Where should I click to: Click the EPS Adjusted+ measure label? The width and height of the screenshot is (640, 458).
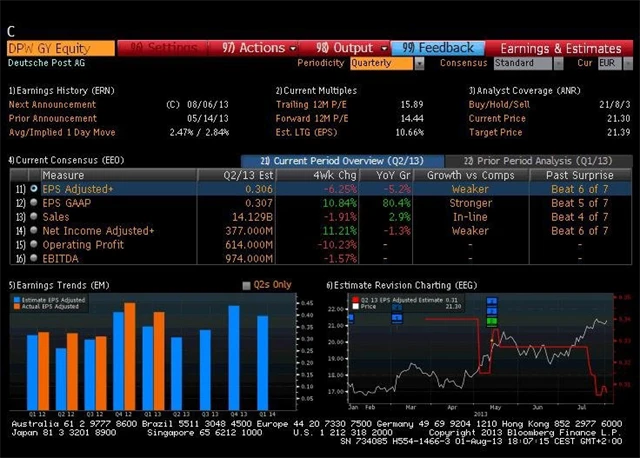78,189
